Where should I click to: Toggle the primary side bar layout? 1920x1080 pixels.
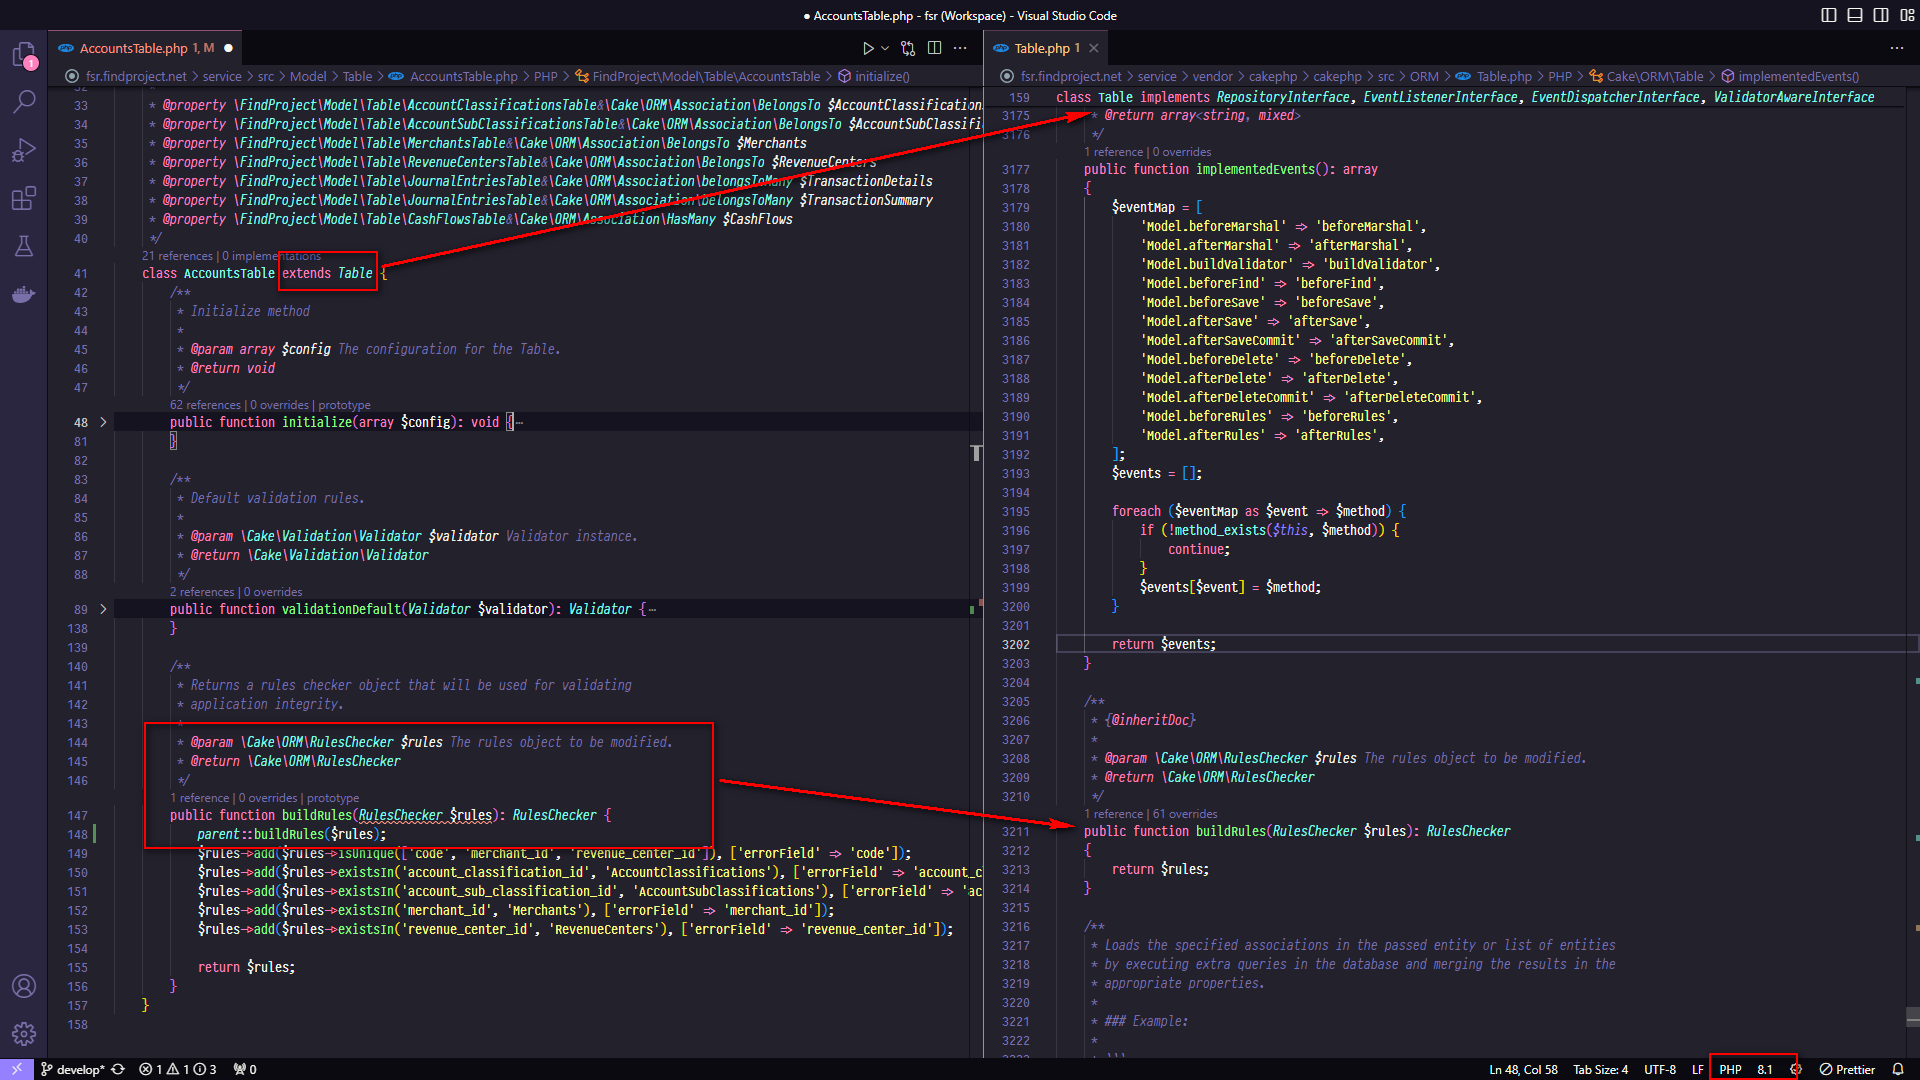coord(1829,15)
